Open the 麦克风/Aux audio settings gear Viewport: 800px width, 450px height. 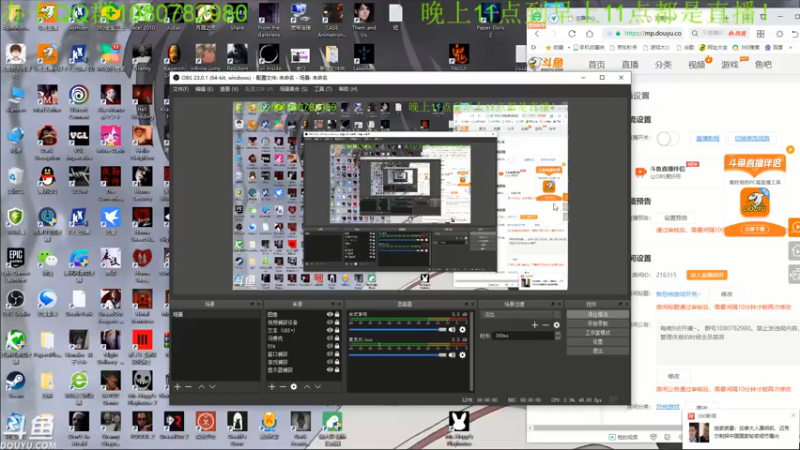click(462, 355)
